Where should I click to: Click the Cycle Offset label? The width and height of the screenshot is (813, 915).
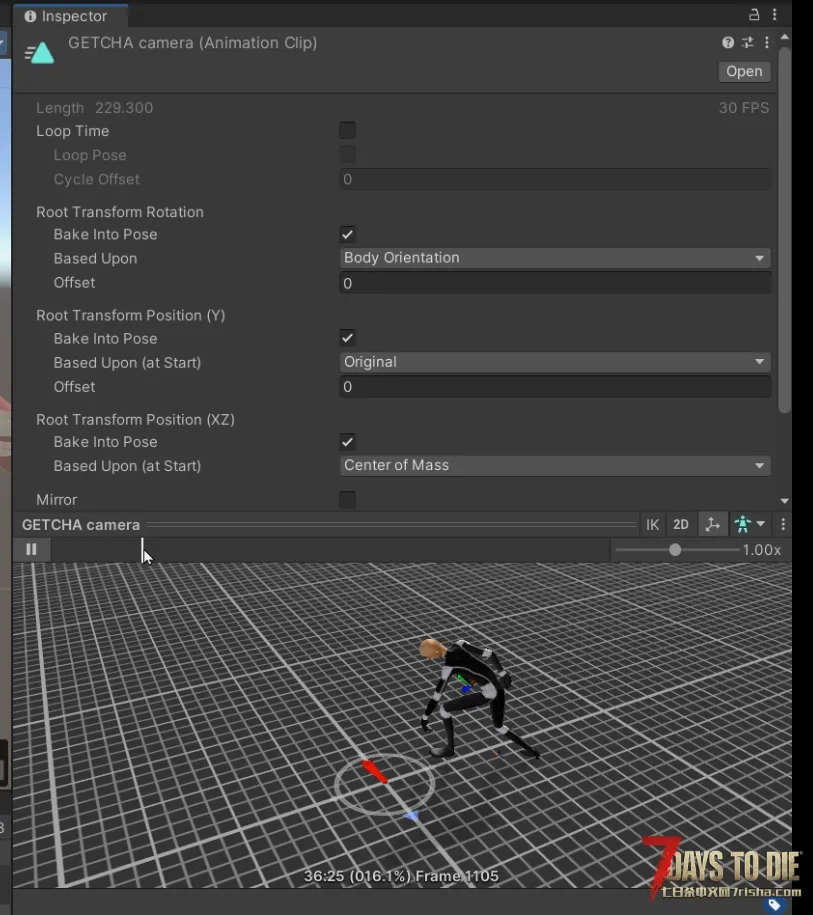point(96,179)
